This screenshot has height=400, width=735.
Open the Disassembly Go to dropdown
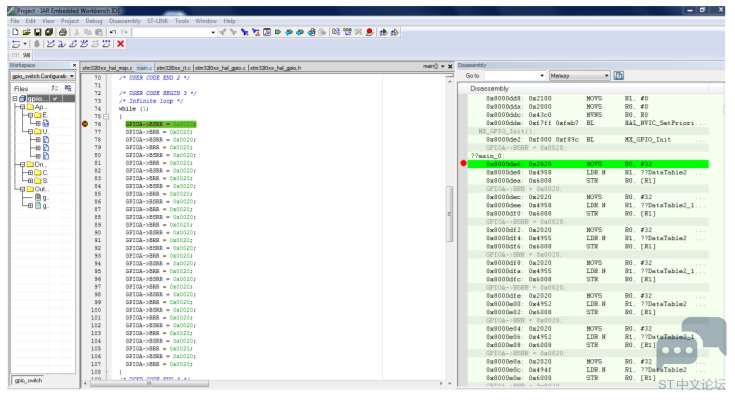[542, 75]
